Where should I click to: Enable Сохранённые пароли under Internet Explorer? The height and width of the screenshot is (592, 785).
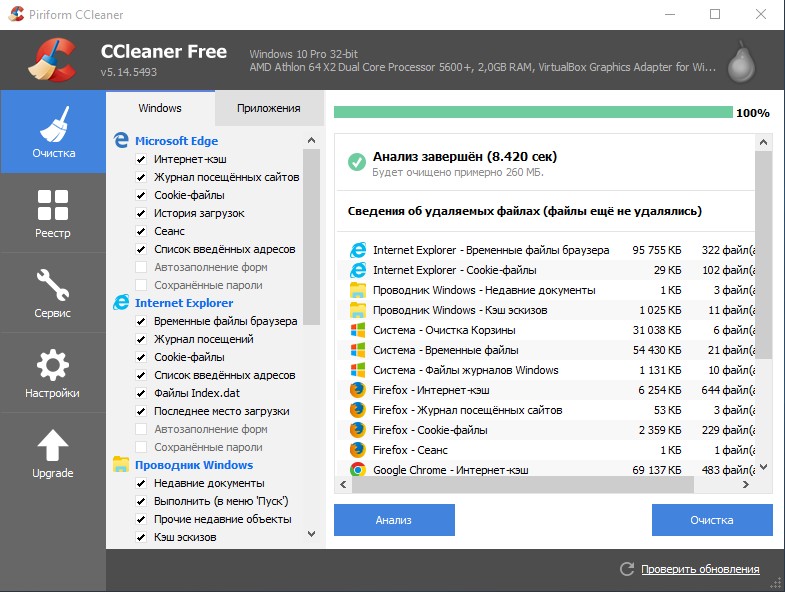[x=141, y=447]
